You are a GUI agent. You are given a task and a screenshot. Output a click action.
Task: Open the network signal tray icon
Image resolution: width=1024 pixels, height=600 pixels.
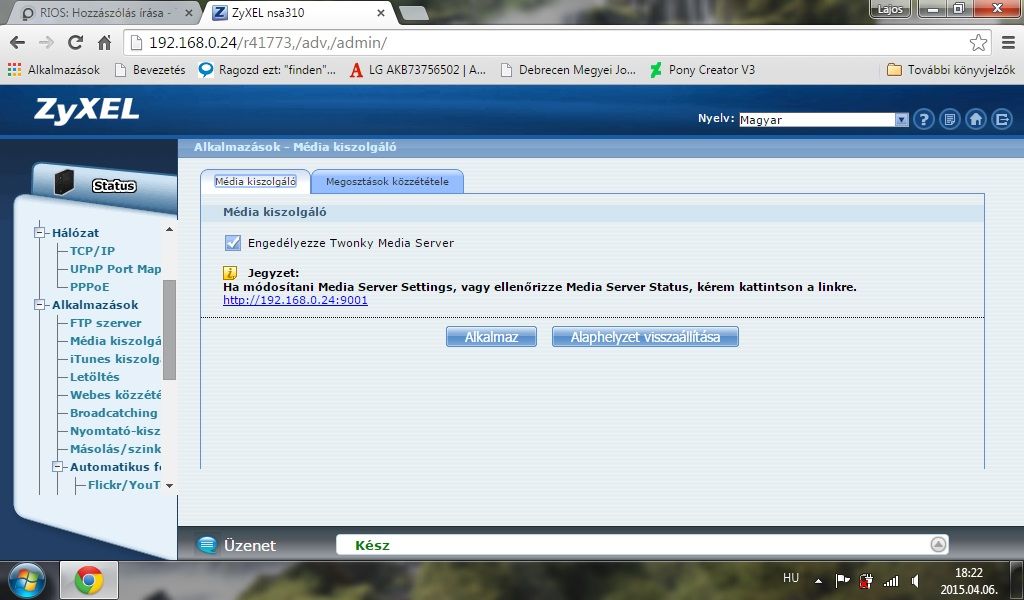891,580
